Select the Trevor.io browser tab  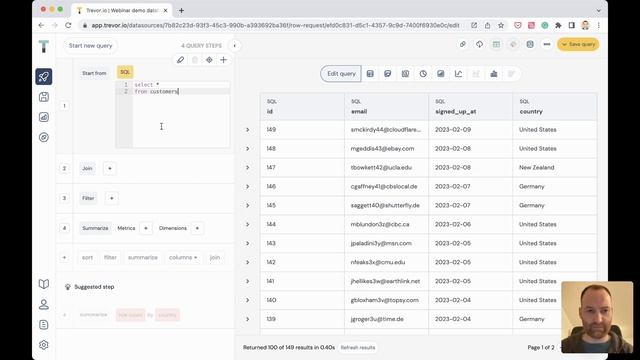(122, 11)
